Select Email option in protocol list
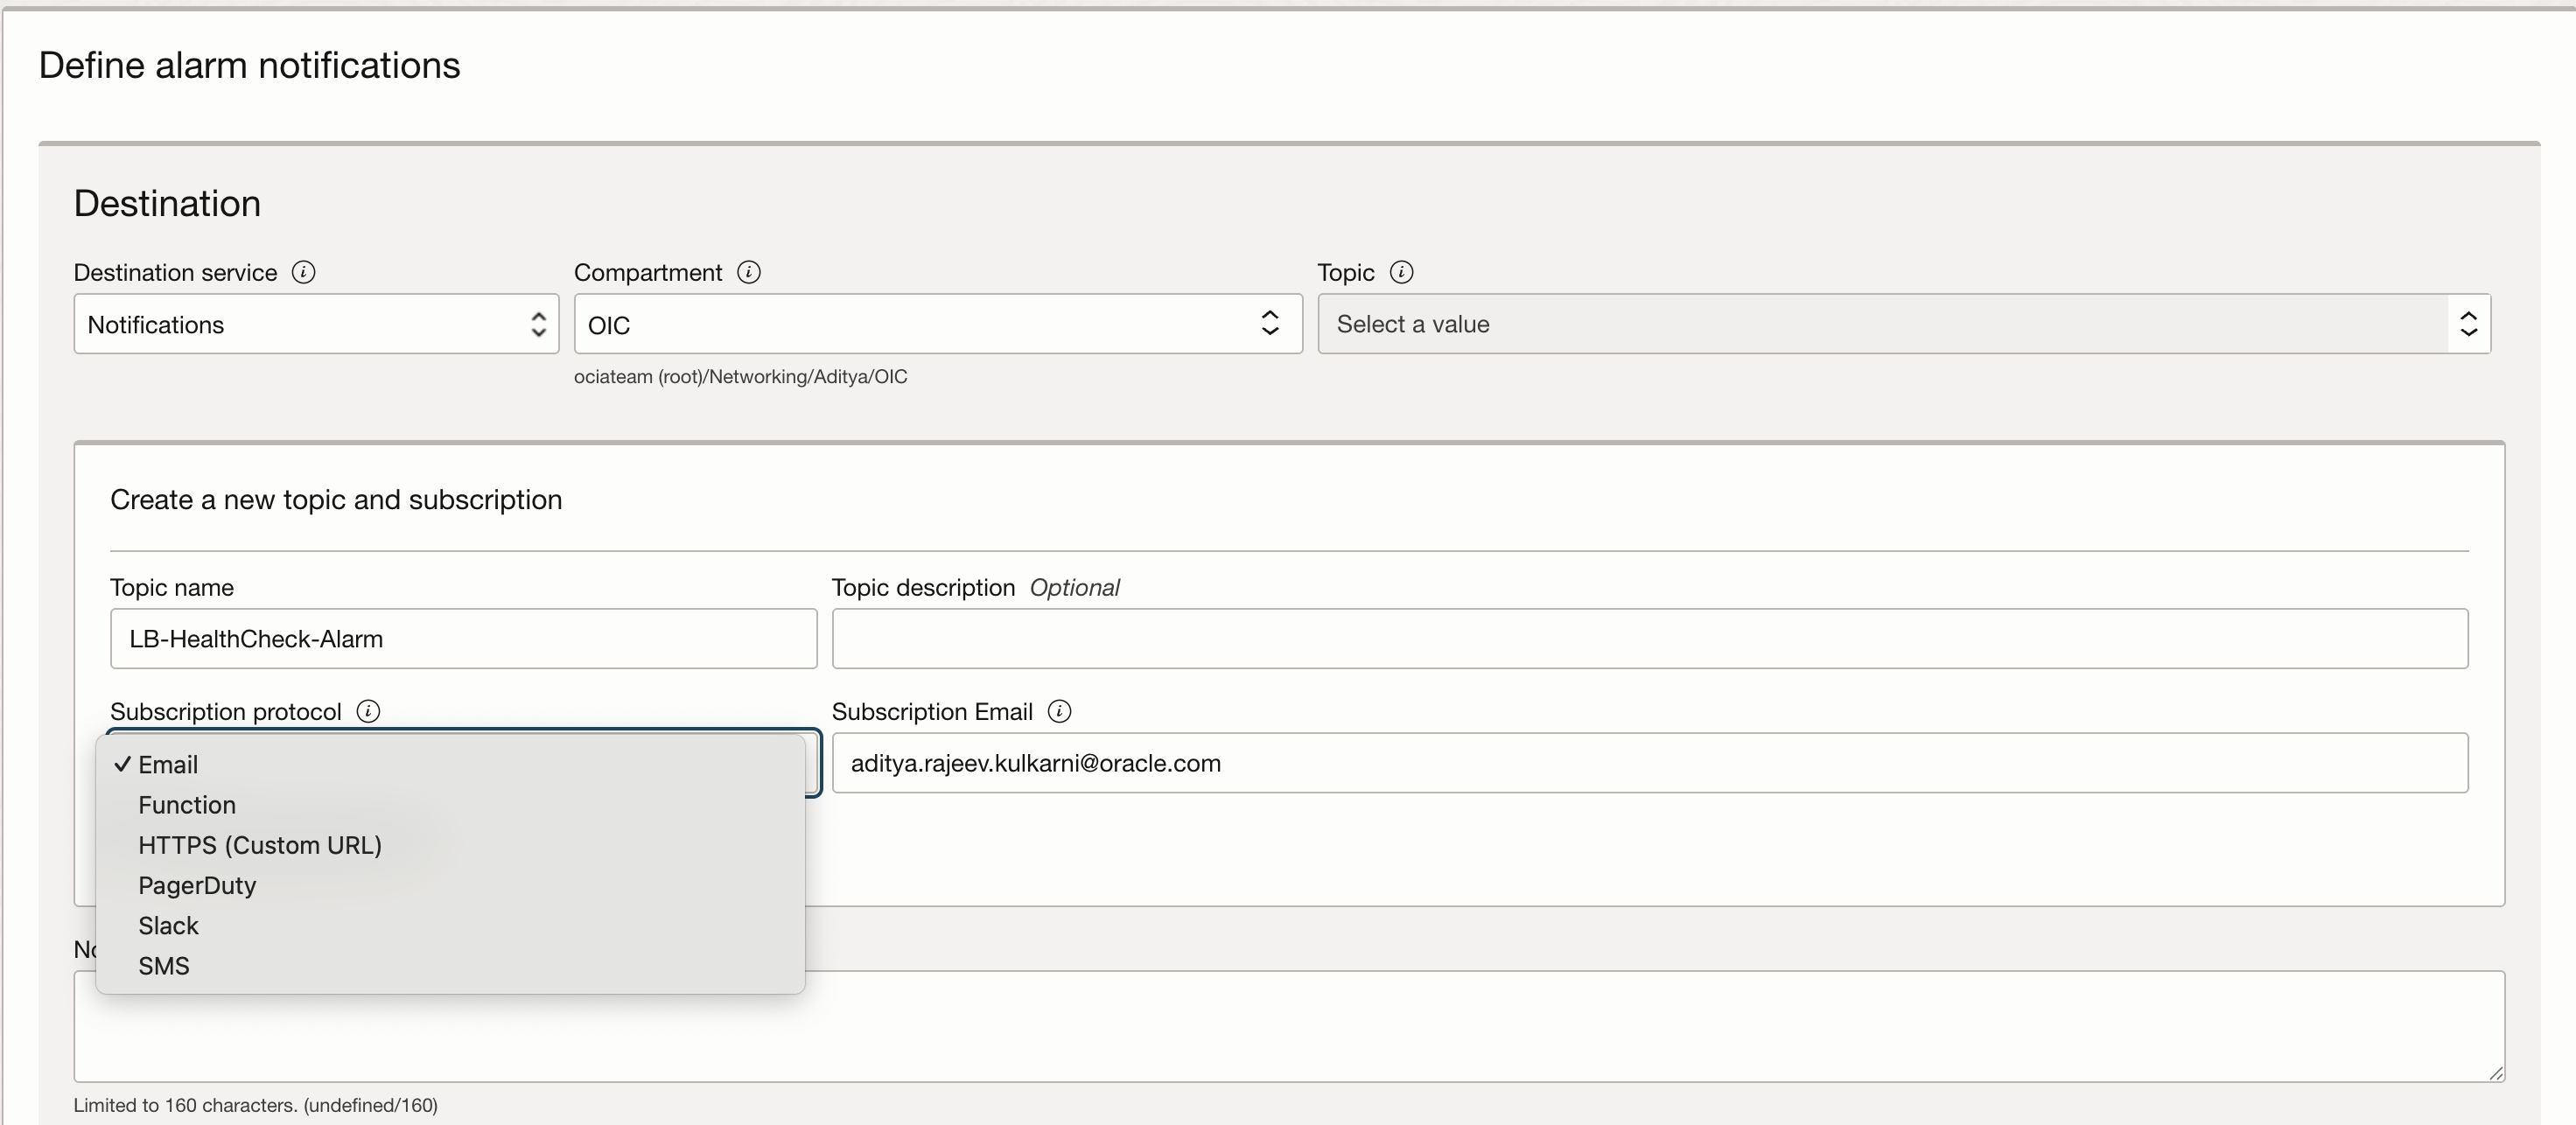 (x=168, y=764)
